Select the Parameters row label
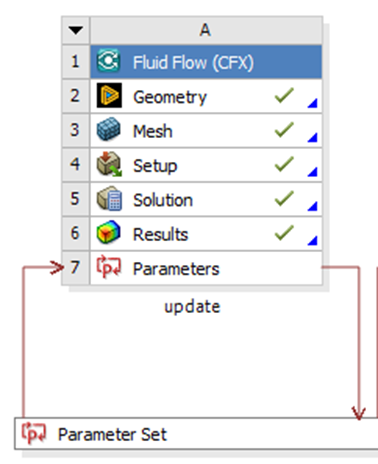 pyautogui.click(x=176, y=269)
